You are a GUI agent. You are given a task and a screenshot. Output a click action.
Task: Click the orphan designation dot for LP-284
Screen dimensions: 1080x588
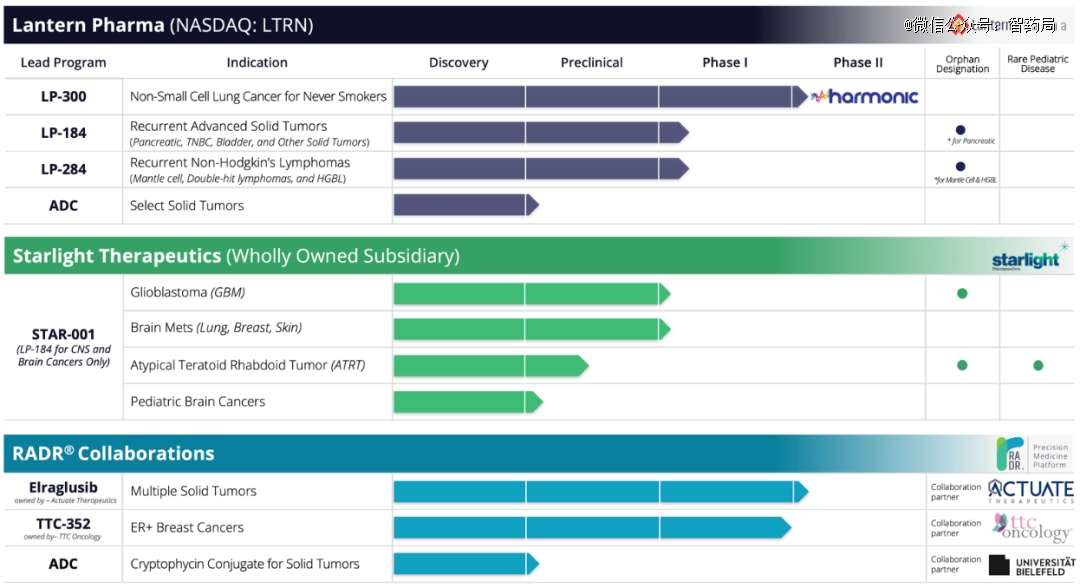(960, 167)
